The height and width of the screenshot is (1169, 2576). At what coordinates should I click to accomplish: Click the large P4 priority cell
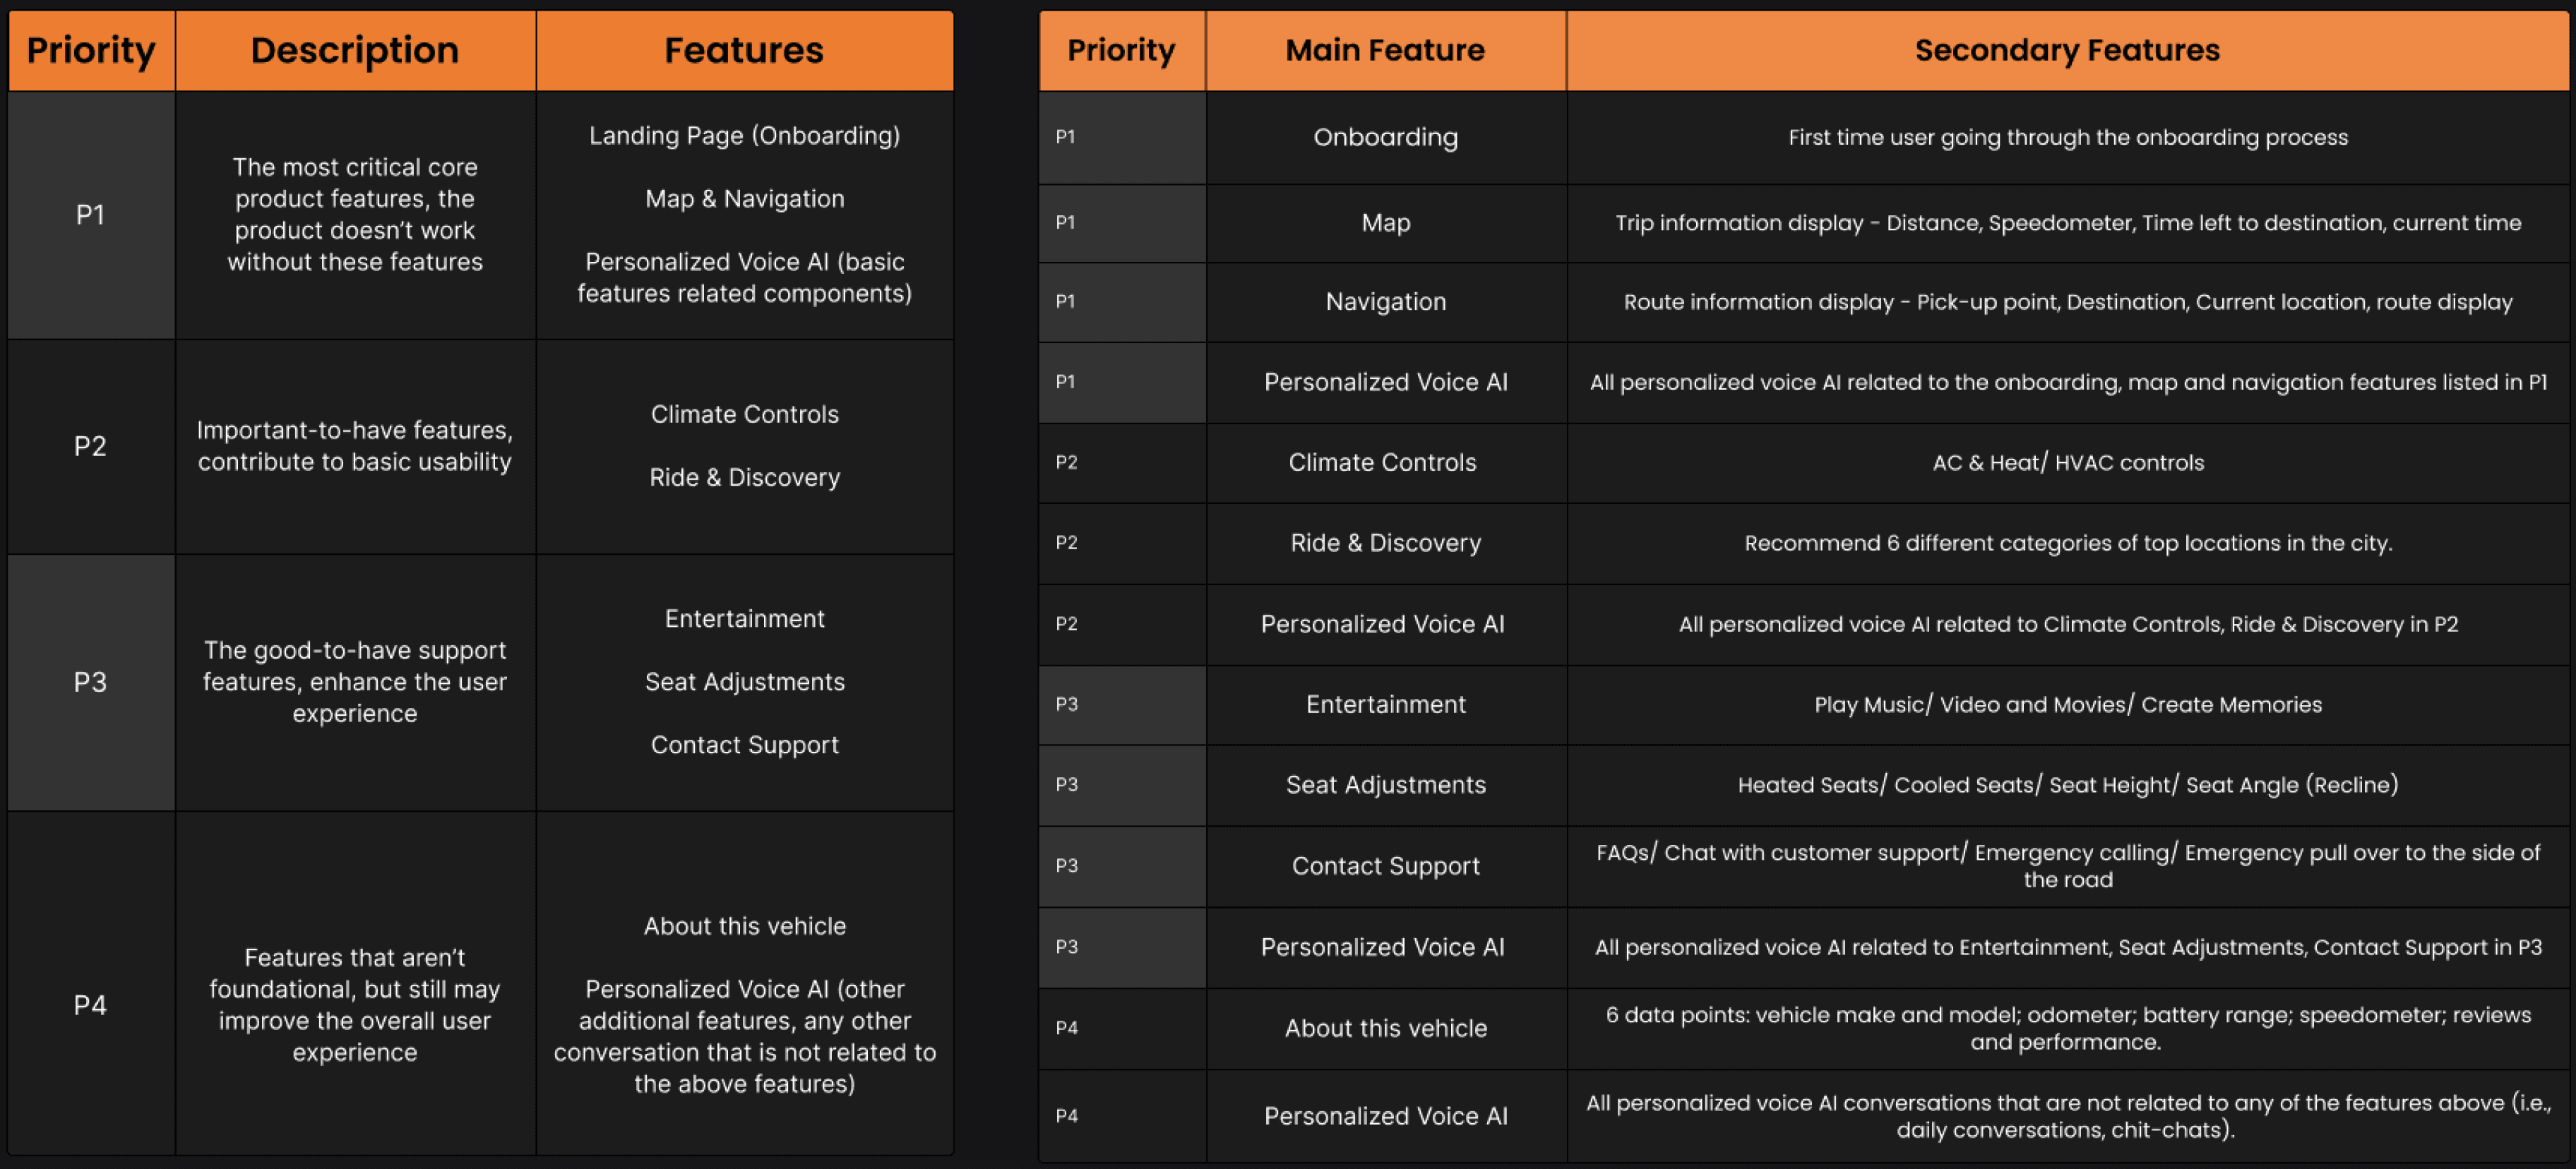91,1005
